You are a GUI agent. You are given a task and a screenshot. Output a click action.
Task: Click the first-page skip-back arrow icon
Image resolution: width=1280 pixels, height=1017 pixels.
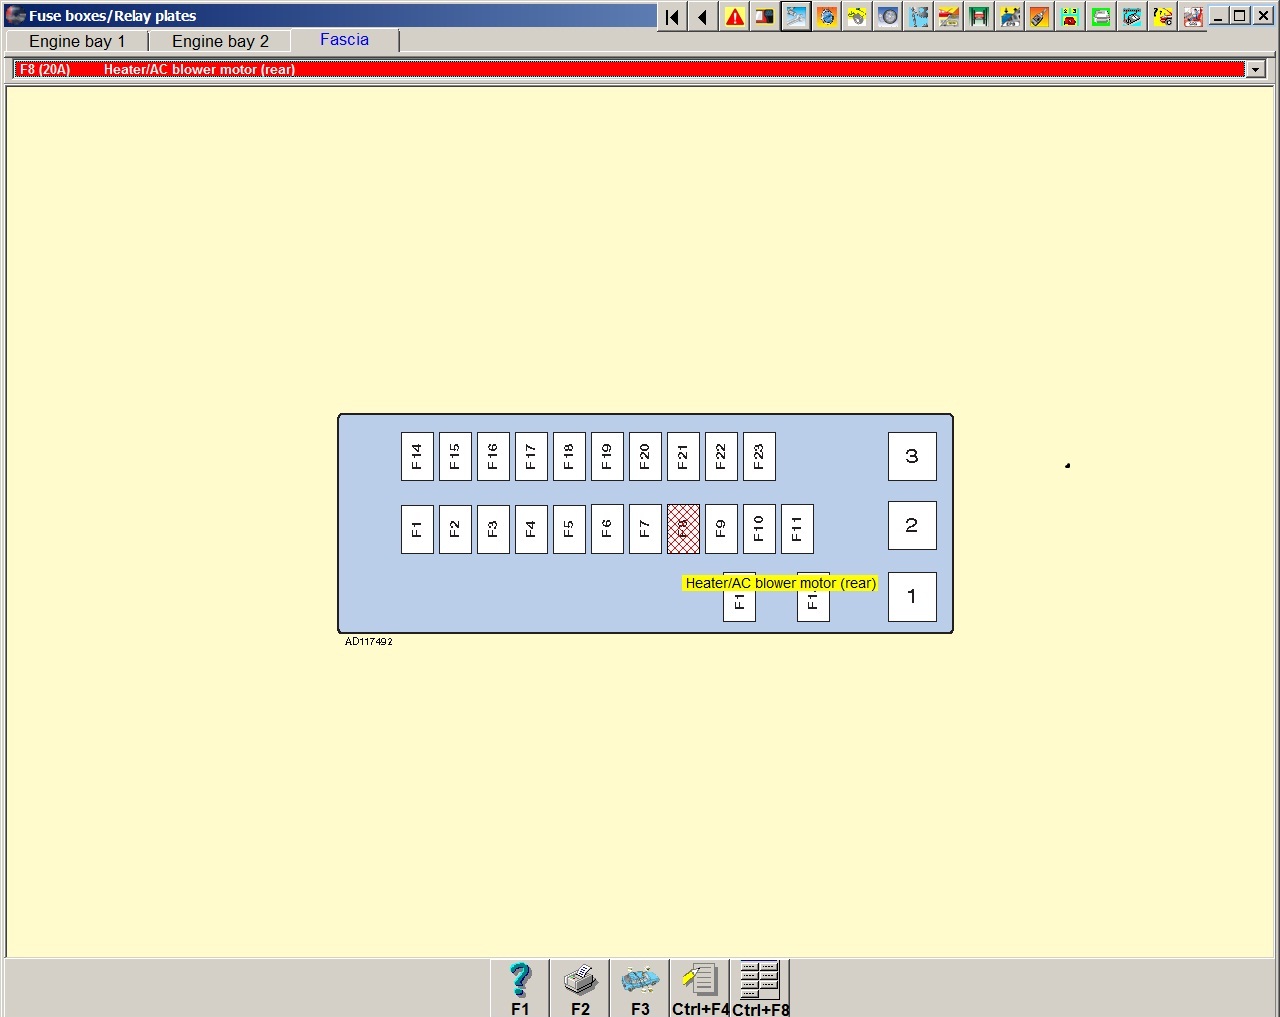[x=673, y=16]
